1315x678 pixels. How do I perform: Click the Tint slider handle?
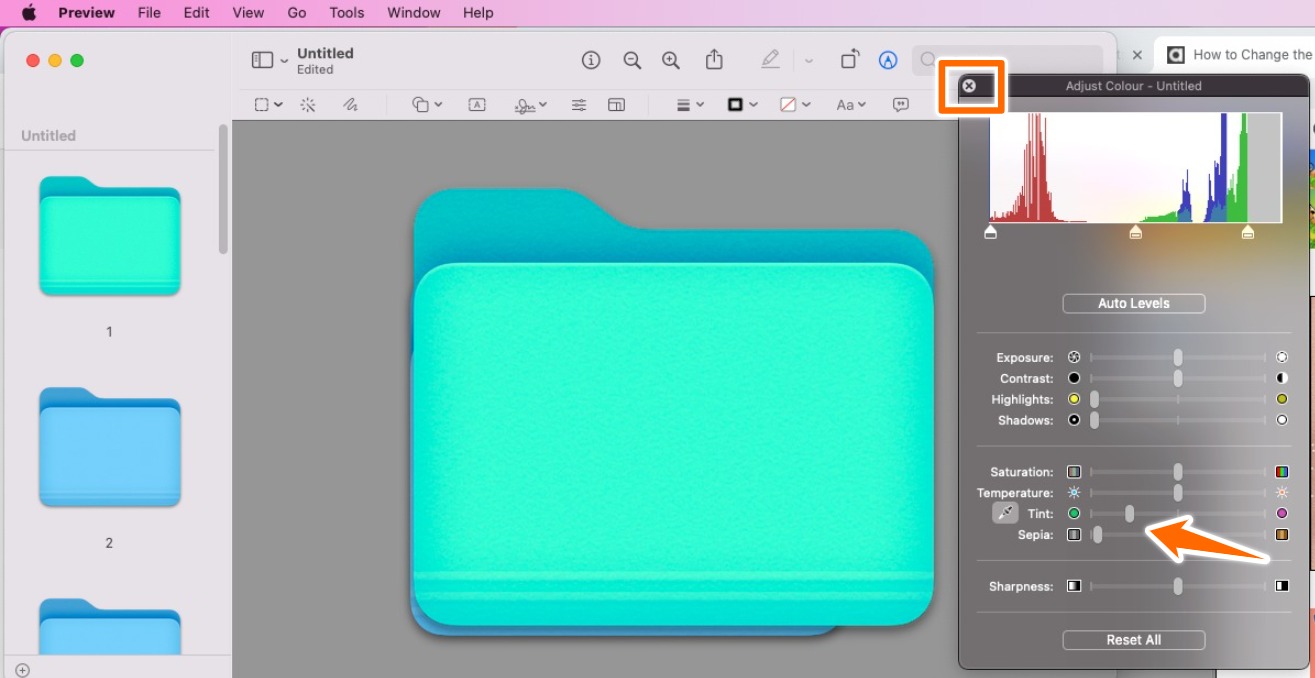[1129, 514]
